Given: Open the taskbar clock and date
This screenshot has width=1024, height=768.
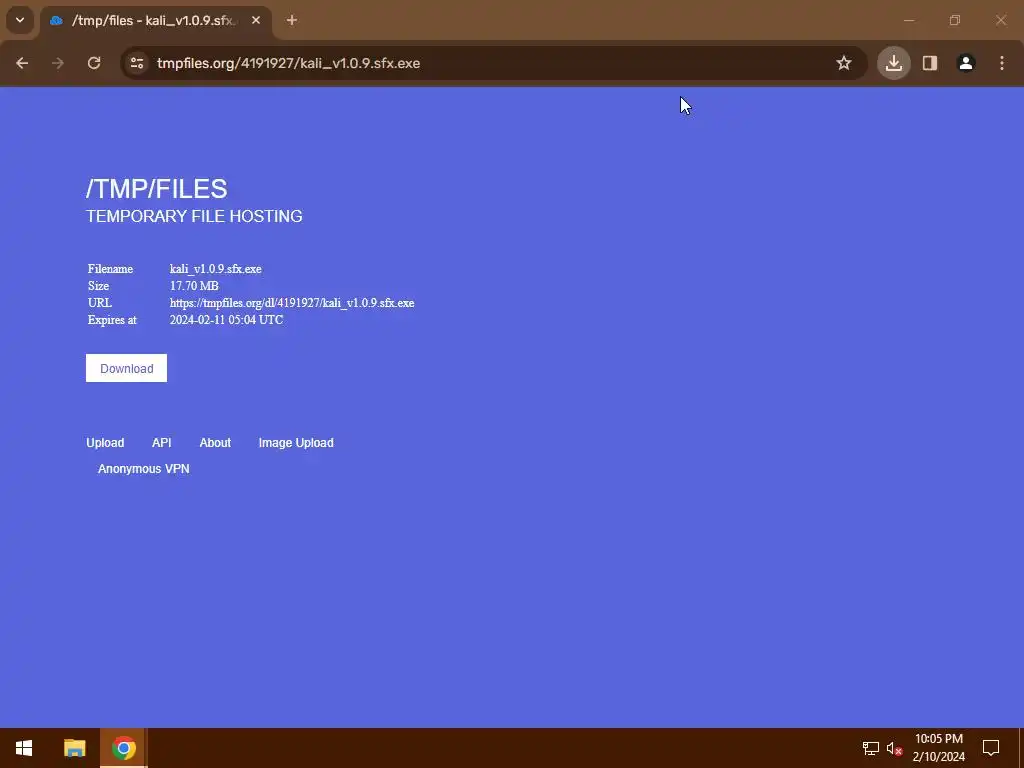Looking at the screenshot, I should pyautogui.click(x=938, y=748).
